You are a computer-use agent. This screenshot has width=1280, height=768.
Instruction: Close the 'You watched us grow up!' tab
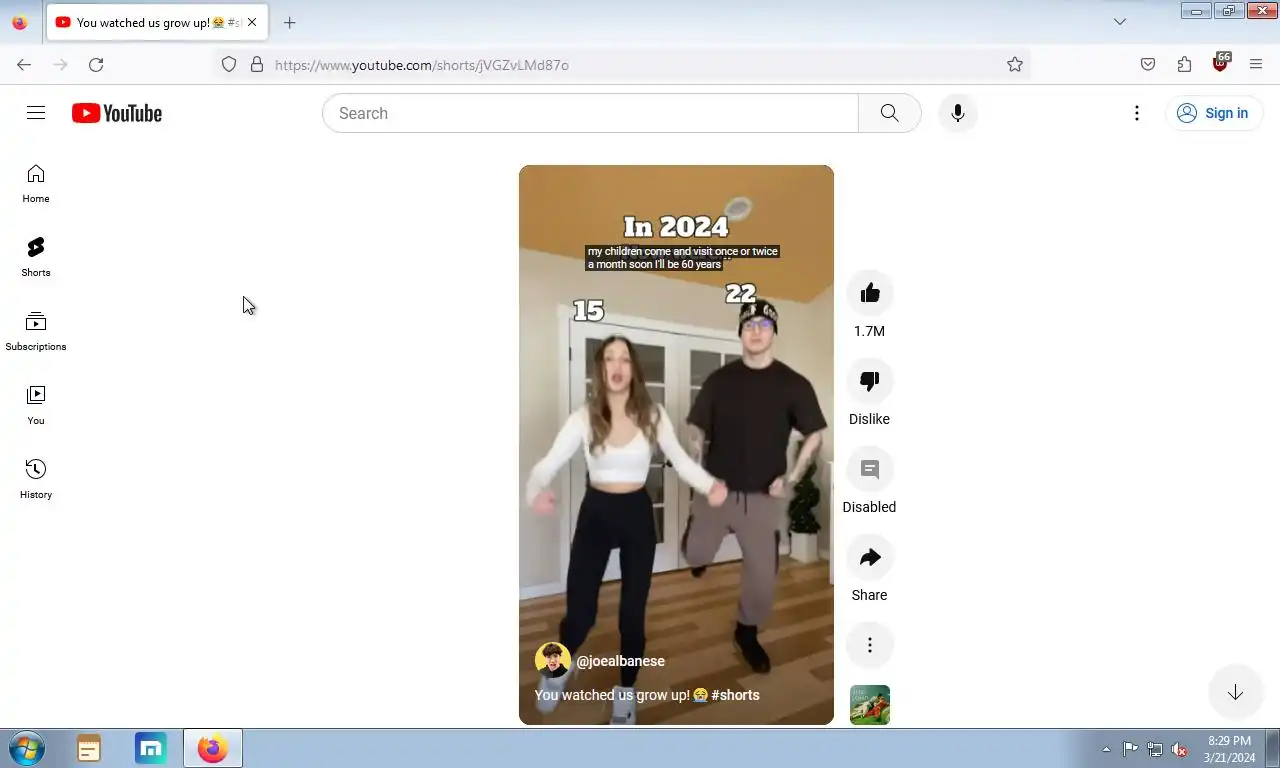point(252,22)
